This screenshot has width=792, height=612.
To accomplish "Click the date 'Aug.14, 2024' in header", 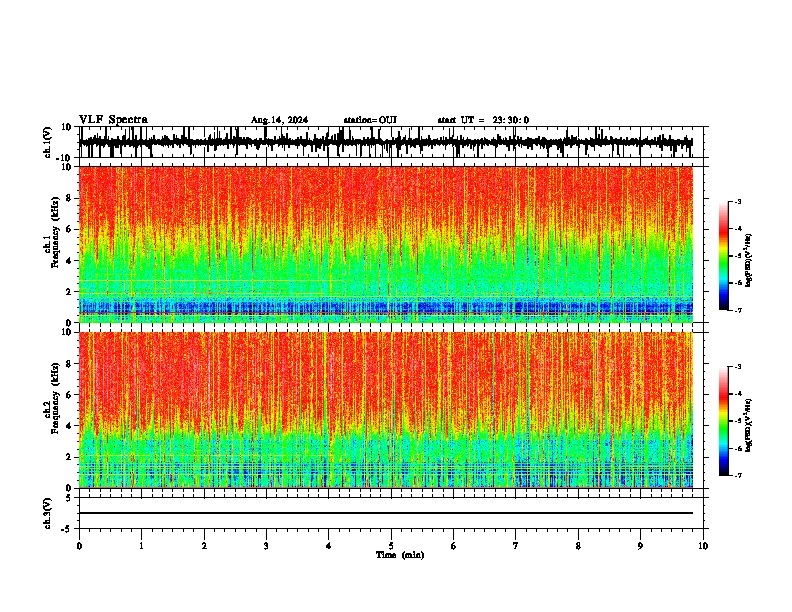I will tap(279, 120).
